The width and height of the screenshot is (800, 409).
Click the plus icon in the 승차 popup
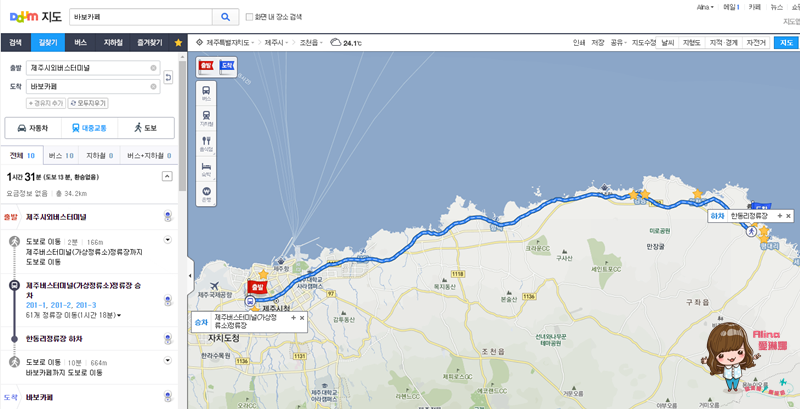(x=293, y=318)
